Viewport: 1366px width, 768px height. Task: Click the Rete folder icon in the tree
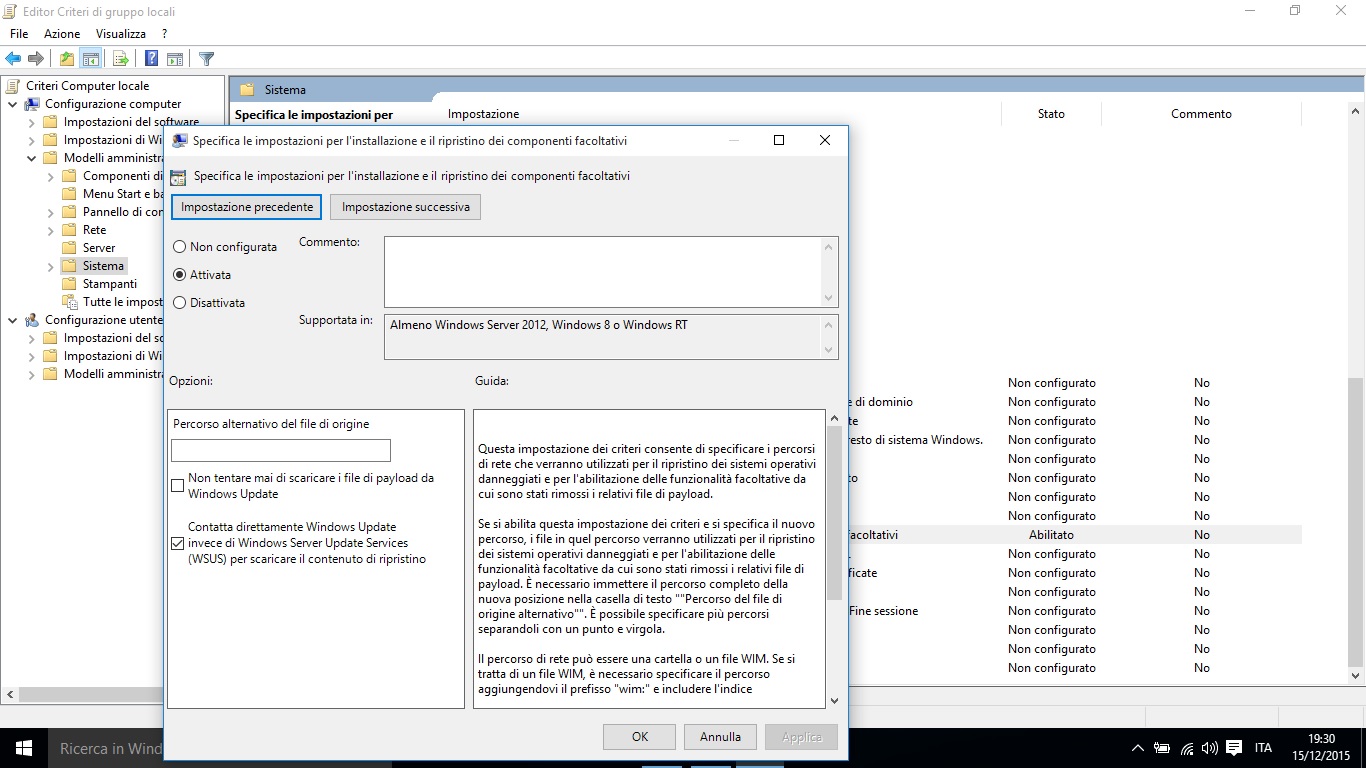pyautogui.click(x=69, y=230)
